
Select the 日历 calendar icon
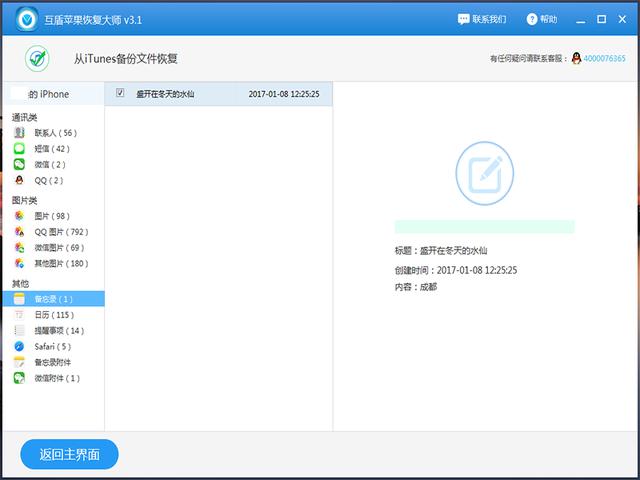click(19, 315)
